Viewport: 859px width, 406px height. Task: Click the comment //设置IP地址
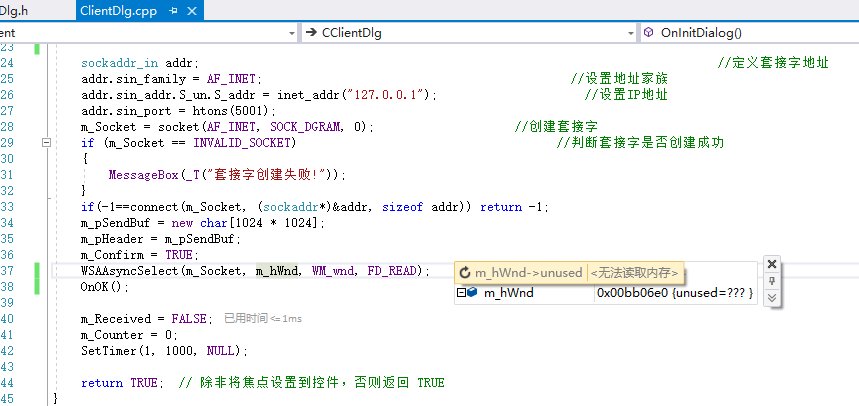pos(626,95)
